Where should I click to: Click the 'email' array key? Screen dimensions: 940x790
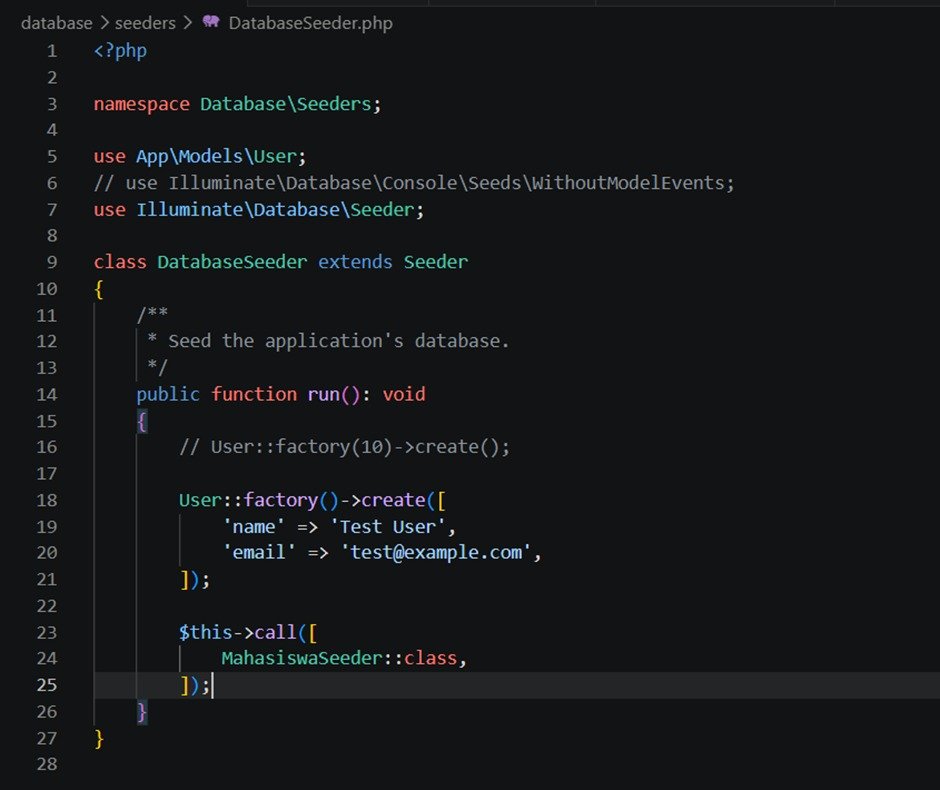[259, 552]
